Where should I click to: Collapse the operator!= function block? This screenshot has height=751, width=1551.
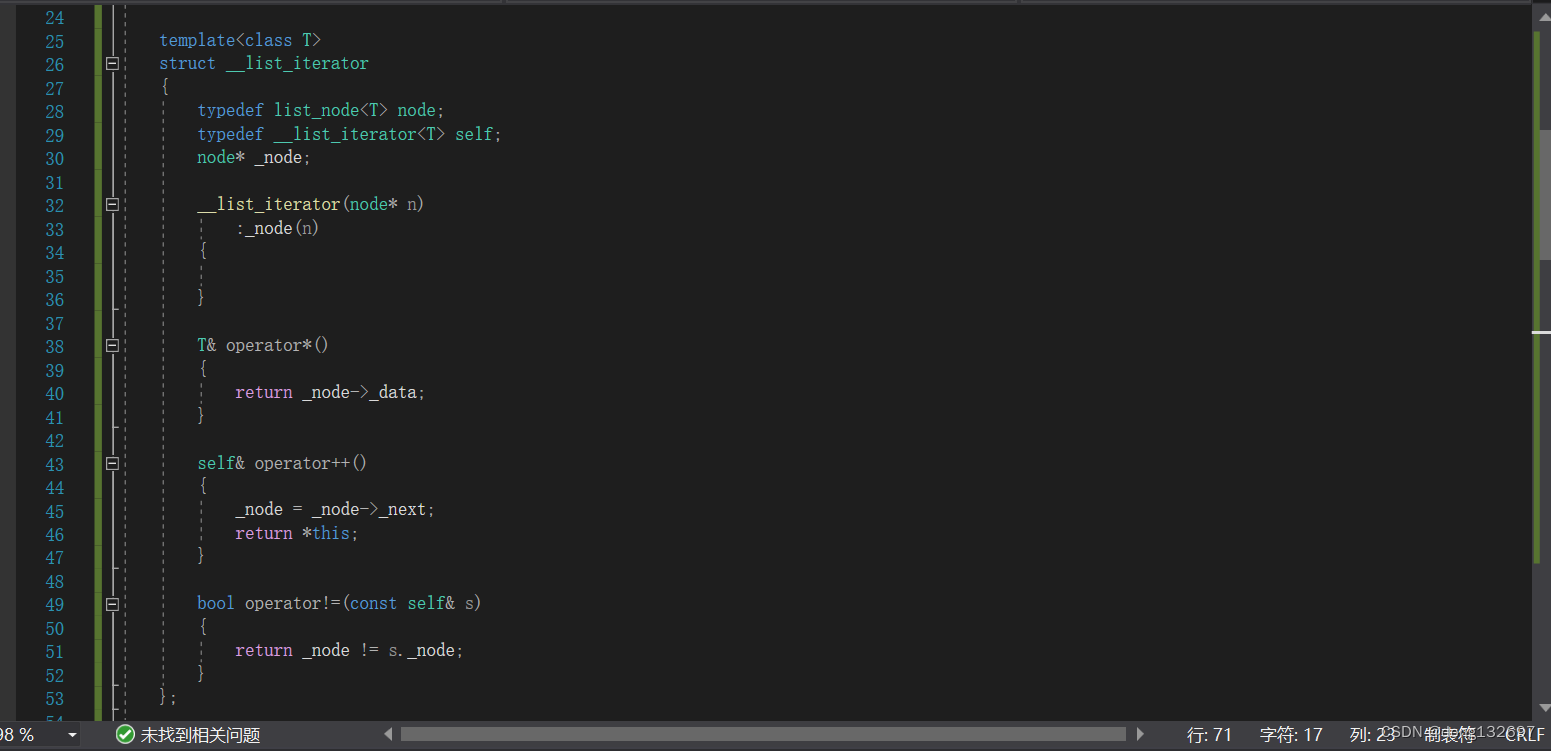tap(112, 604)
